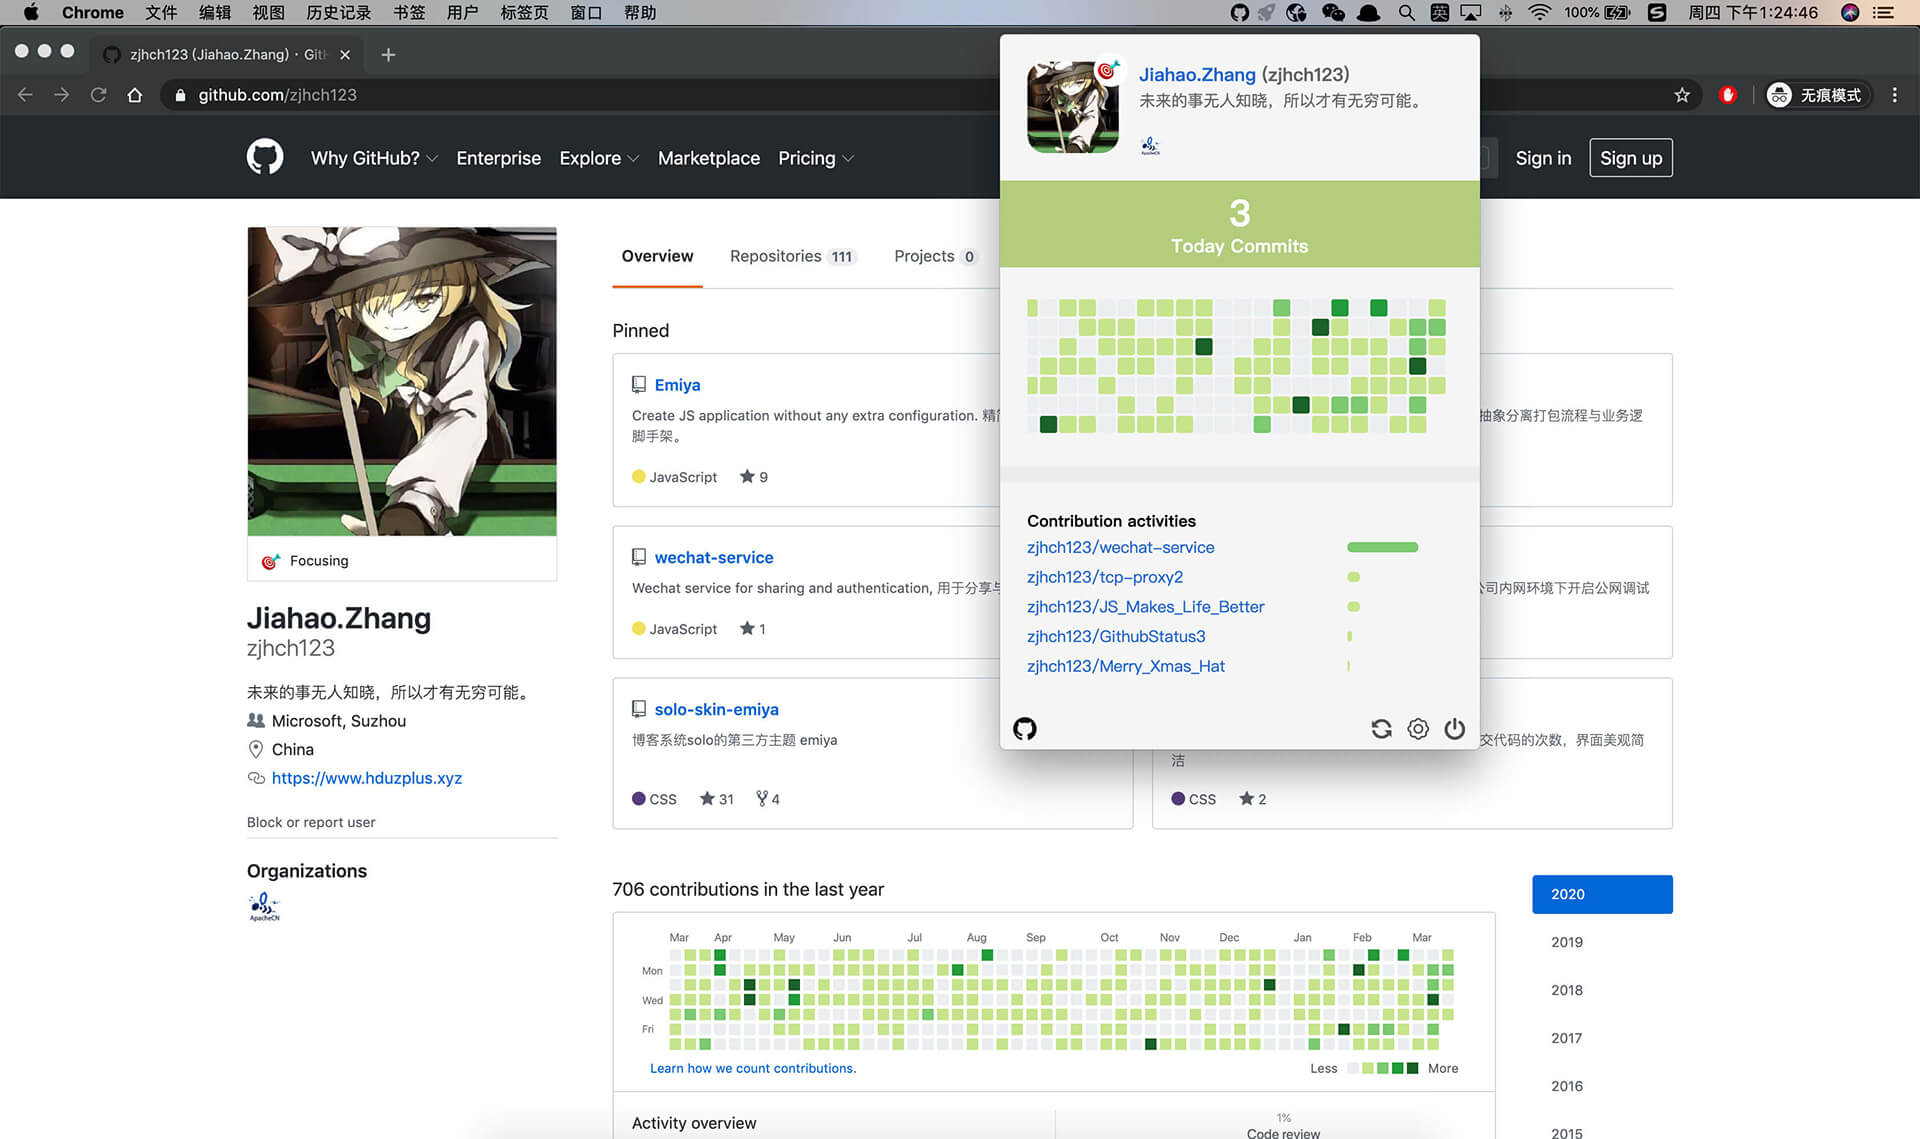The height and width of the screenshot is (1139, 1920).
Task: Open settings gear in commits popup
Action: point(1418,729)
